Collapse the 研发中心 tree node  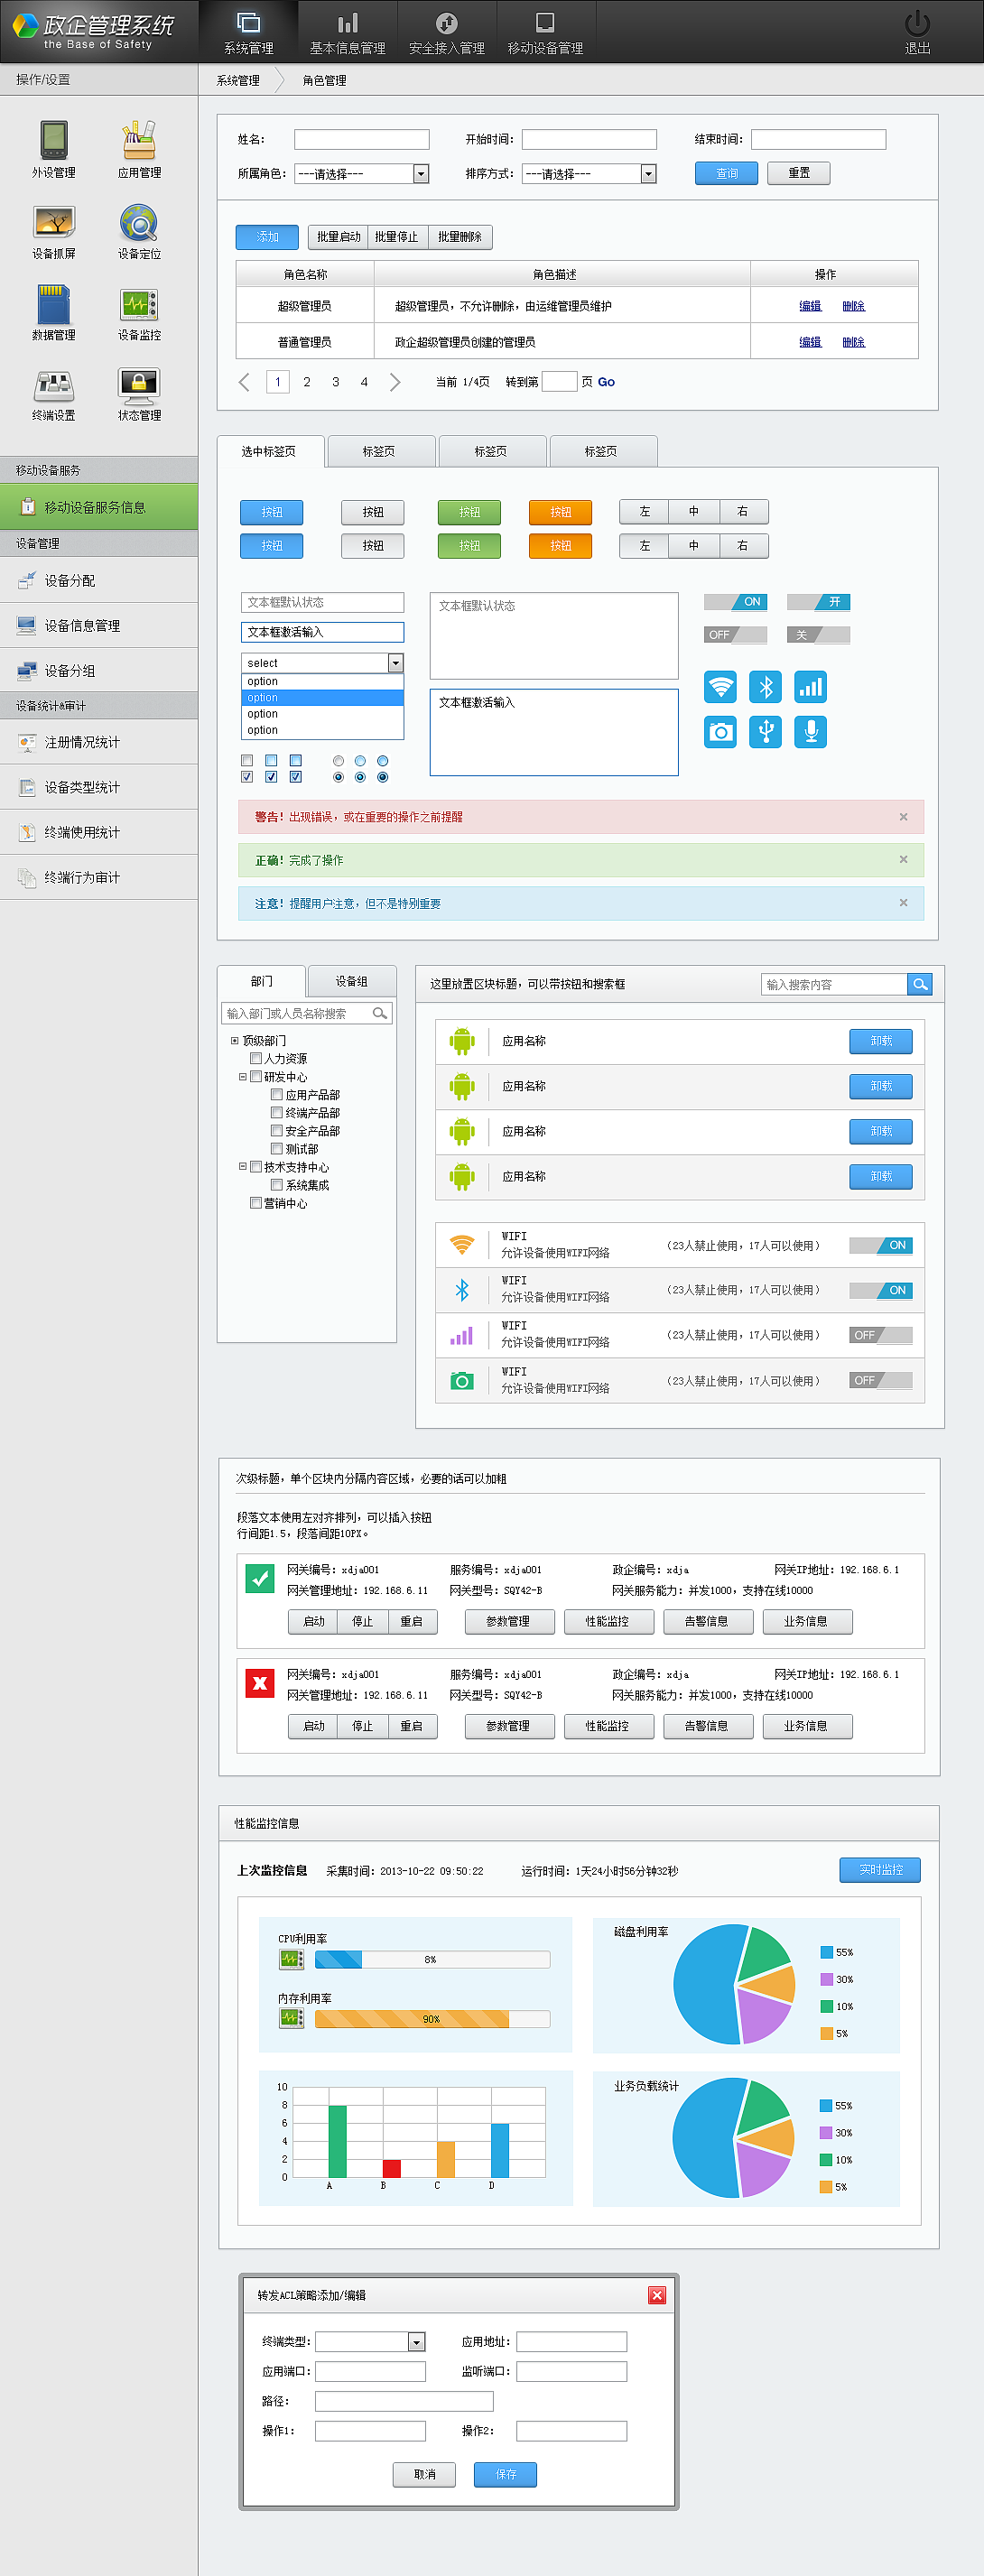point(242,1077)
